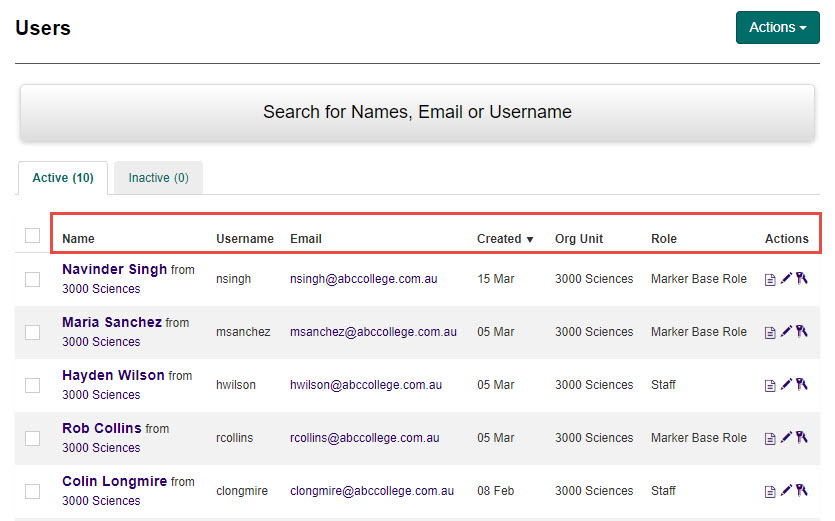The height and width of the screenshot is (521, 835).
Task: Tick the checkbox for Navinder Singh
Action: click(32, 279)
